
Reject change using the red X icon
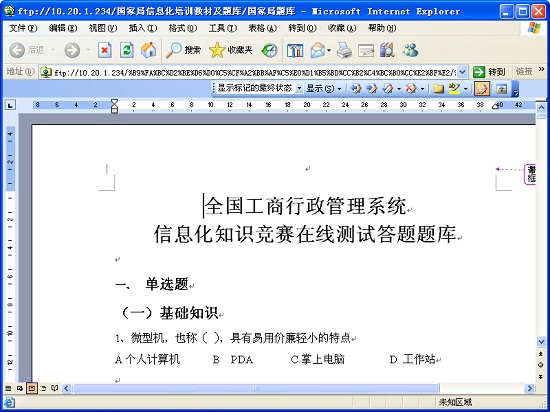(x=410, y=89)
